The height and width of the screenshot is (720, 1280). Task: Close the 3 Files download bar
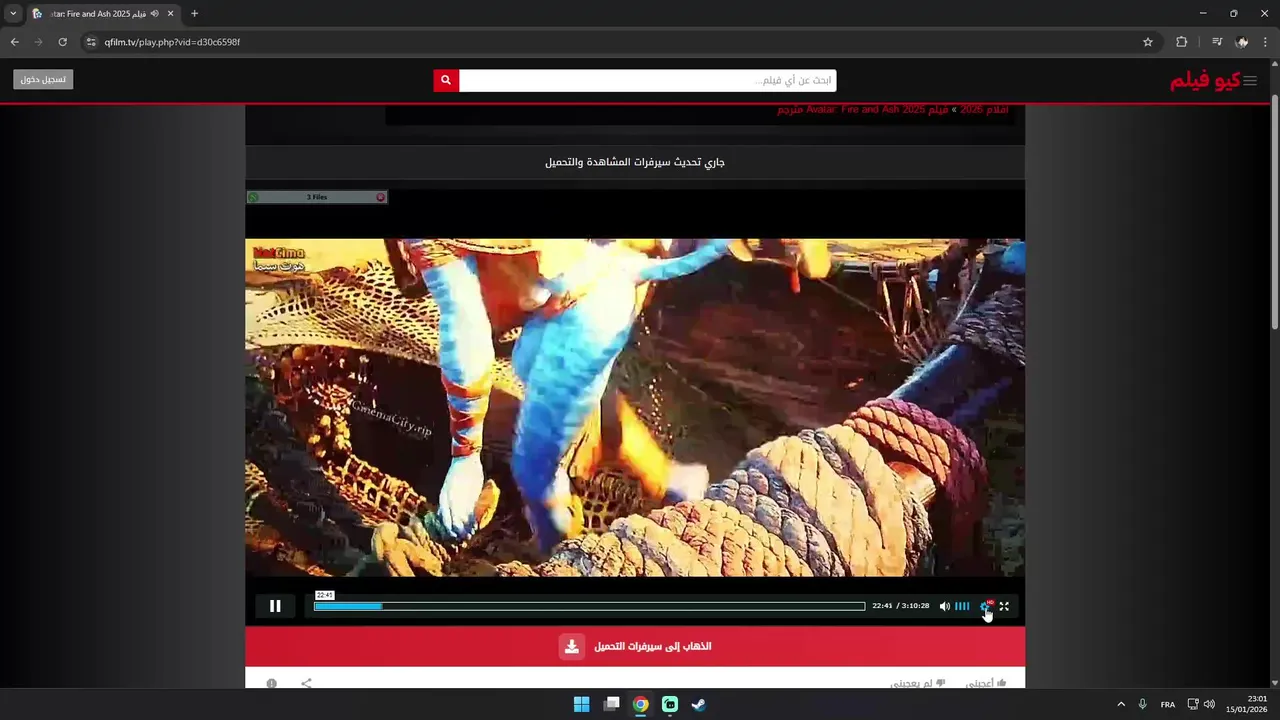pos(380,197)
